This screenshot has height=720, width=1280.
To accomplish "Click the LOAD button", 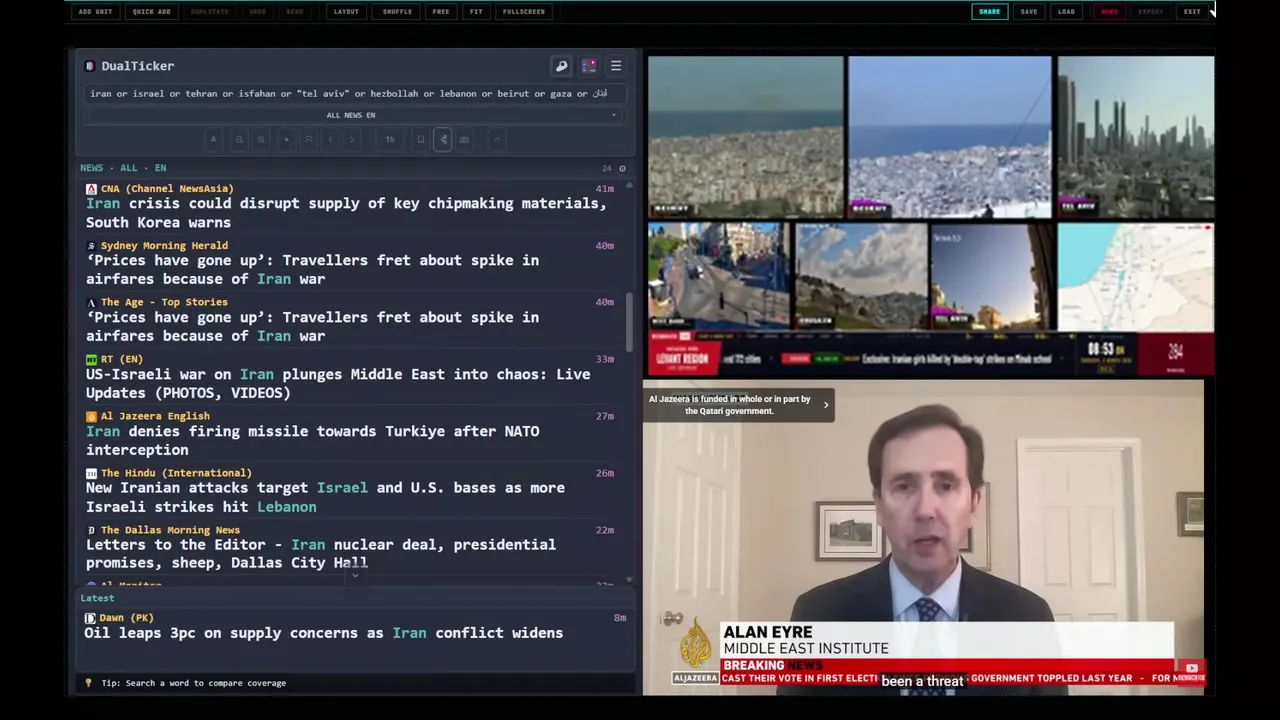I will coord(1066,12).
